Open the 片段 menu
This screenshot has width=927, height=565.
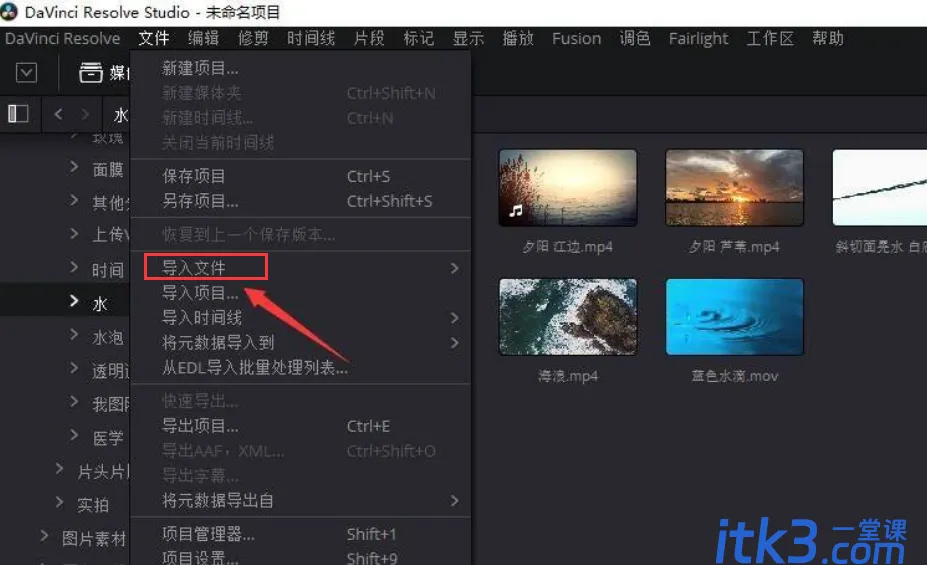click(369, 38)
